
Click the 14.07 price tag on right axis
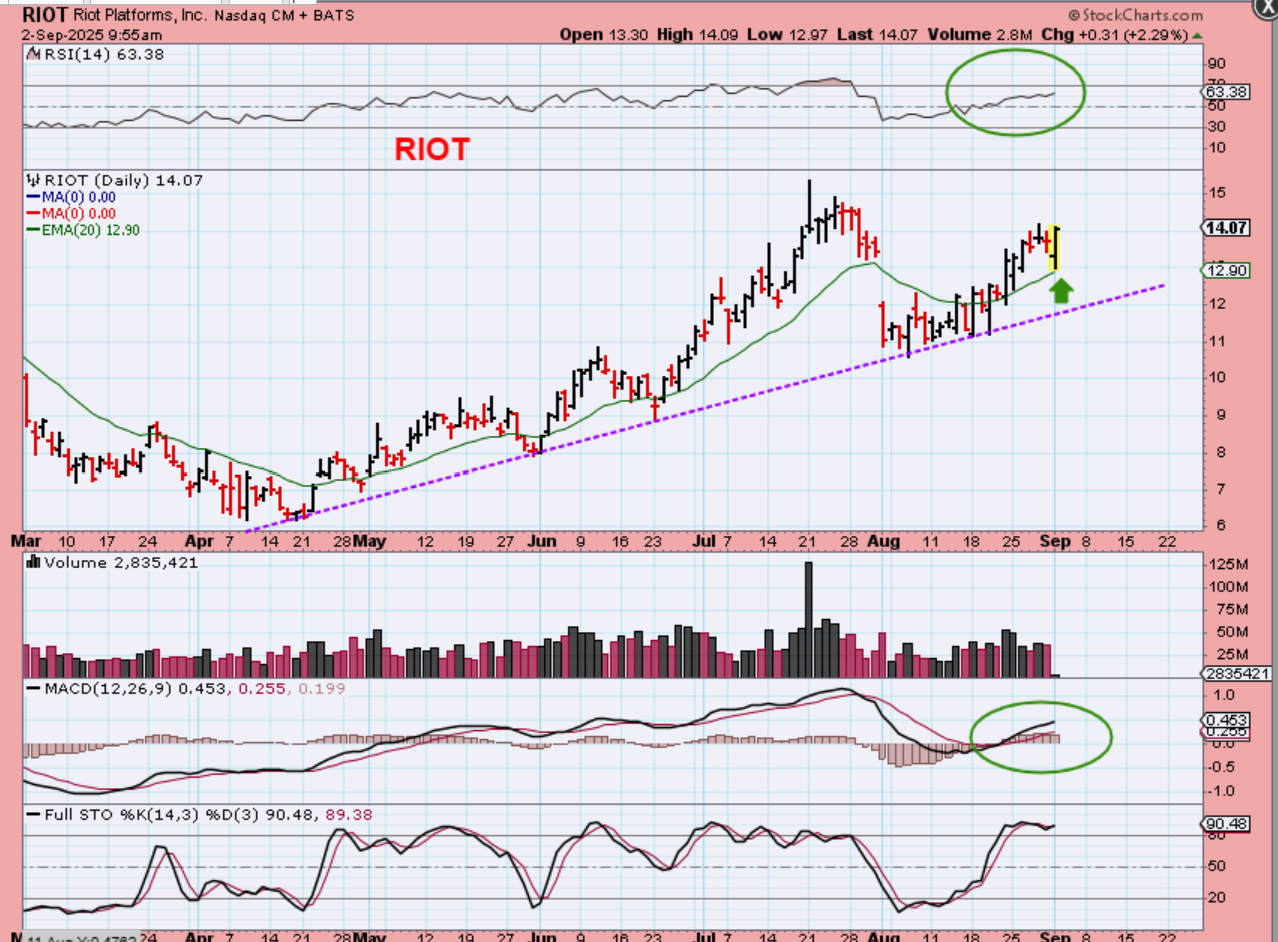click(1224, 227)
